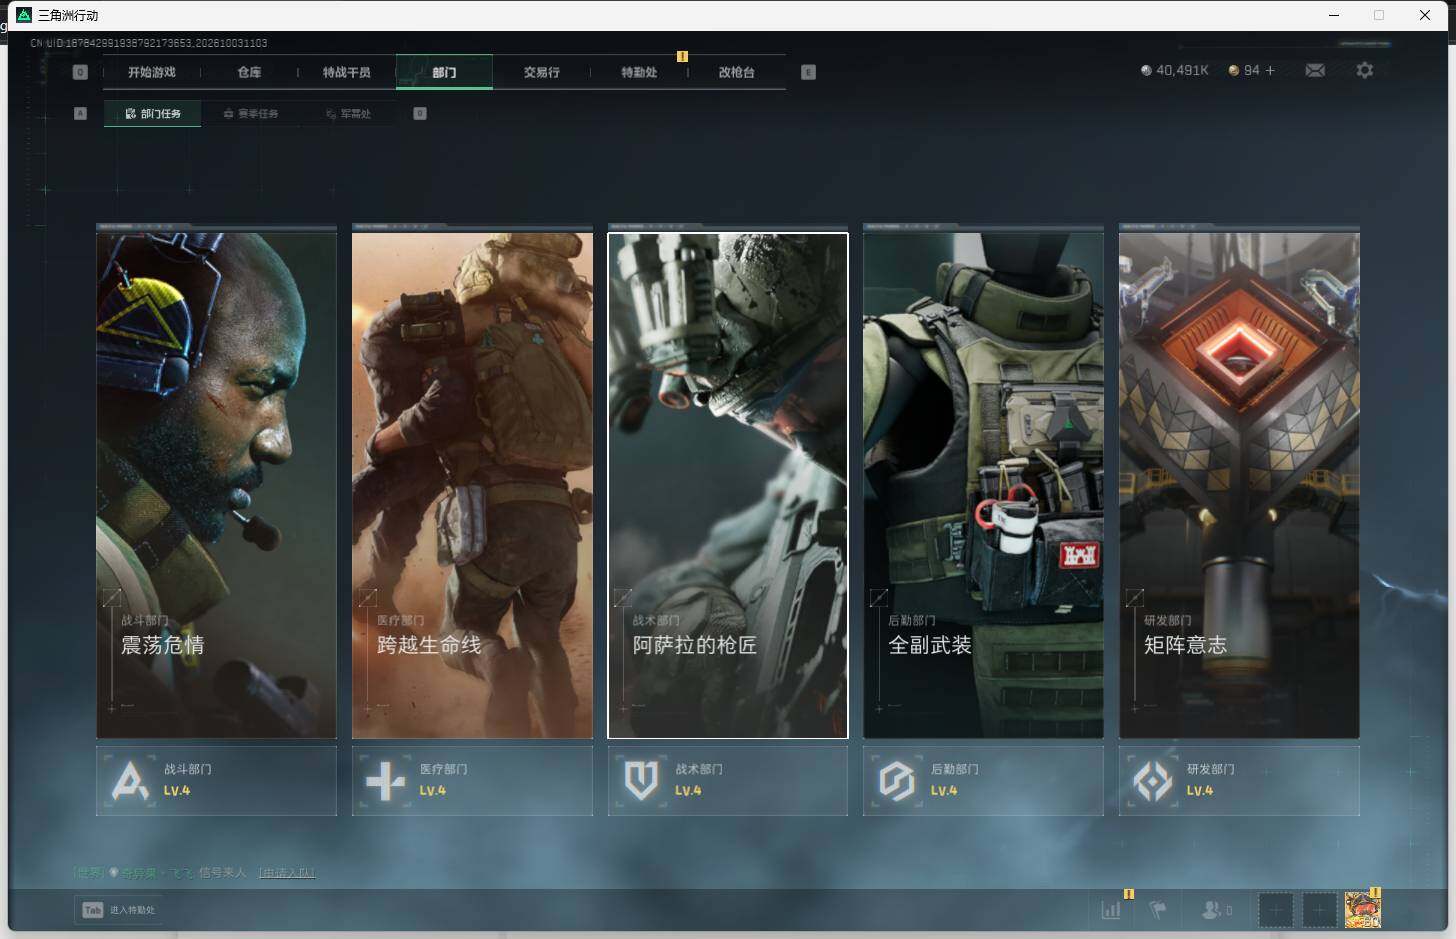Click the flag icon in bottom bar
1456x939 pixels.
pos(1158,910)
